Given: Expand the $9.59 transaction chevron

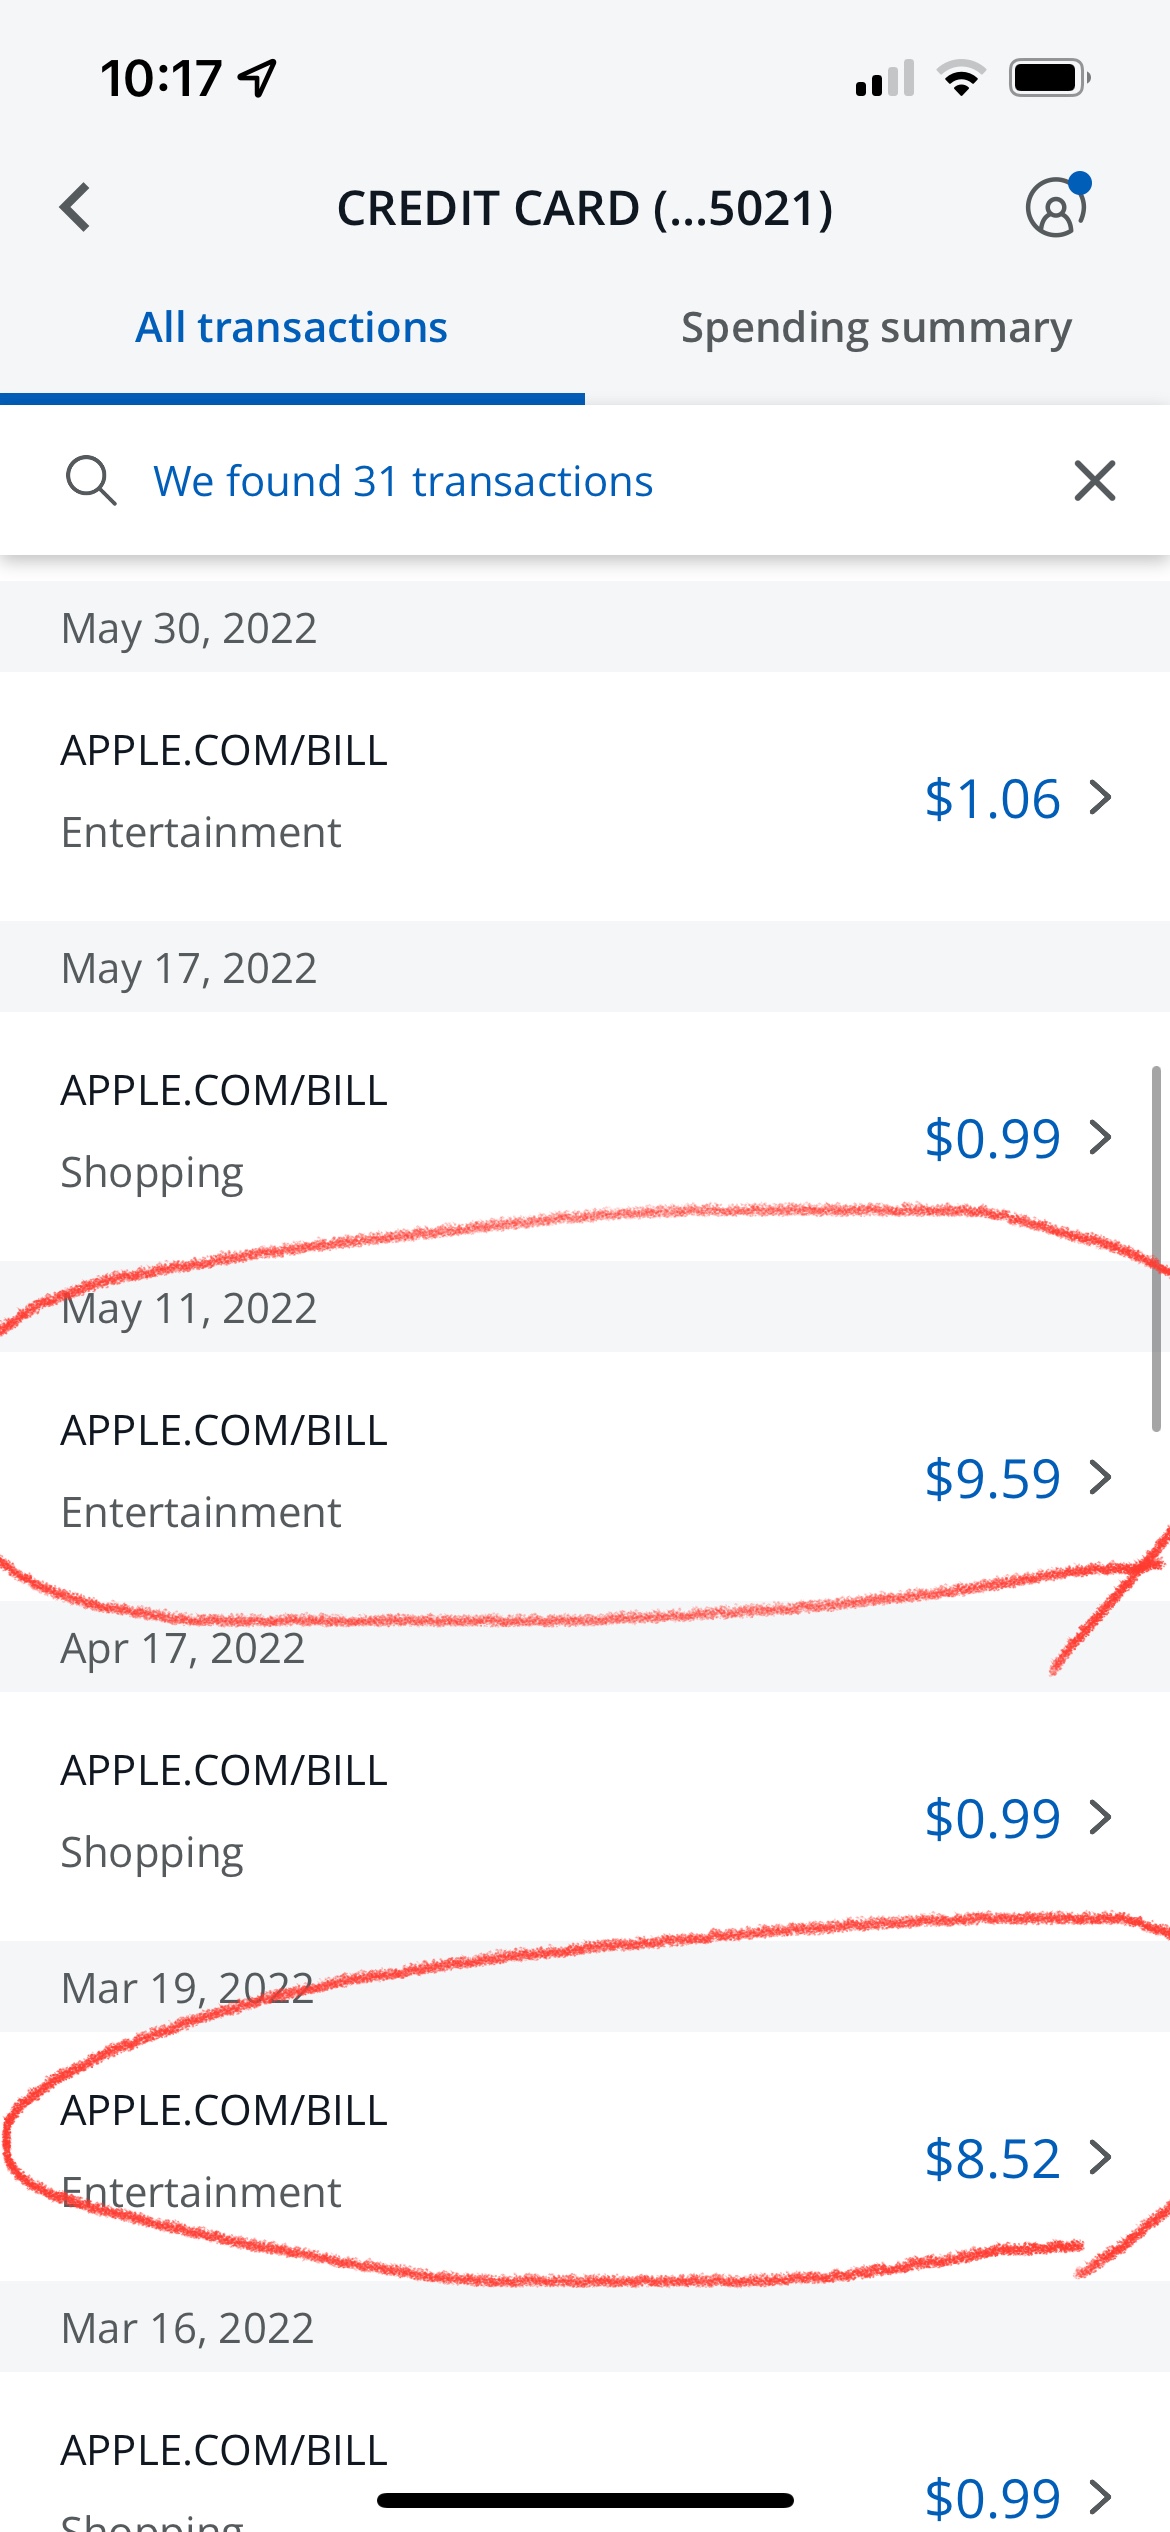Looking at the screenshot, I should tap(1101, 1478).
